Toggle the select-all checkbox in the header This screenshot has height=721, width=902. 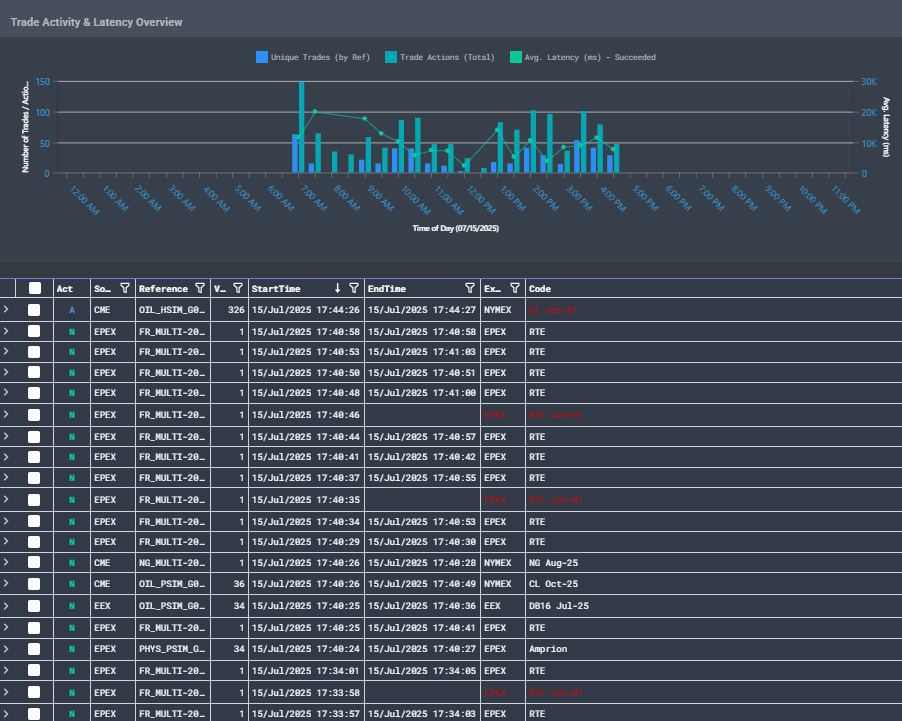point(35,288)
